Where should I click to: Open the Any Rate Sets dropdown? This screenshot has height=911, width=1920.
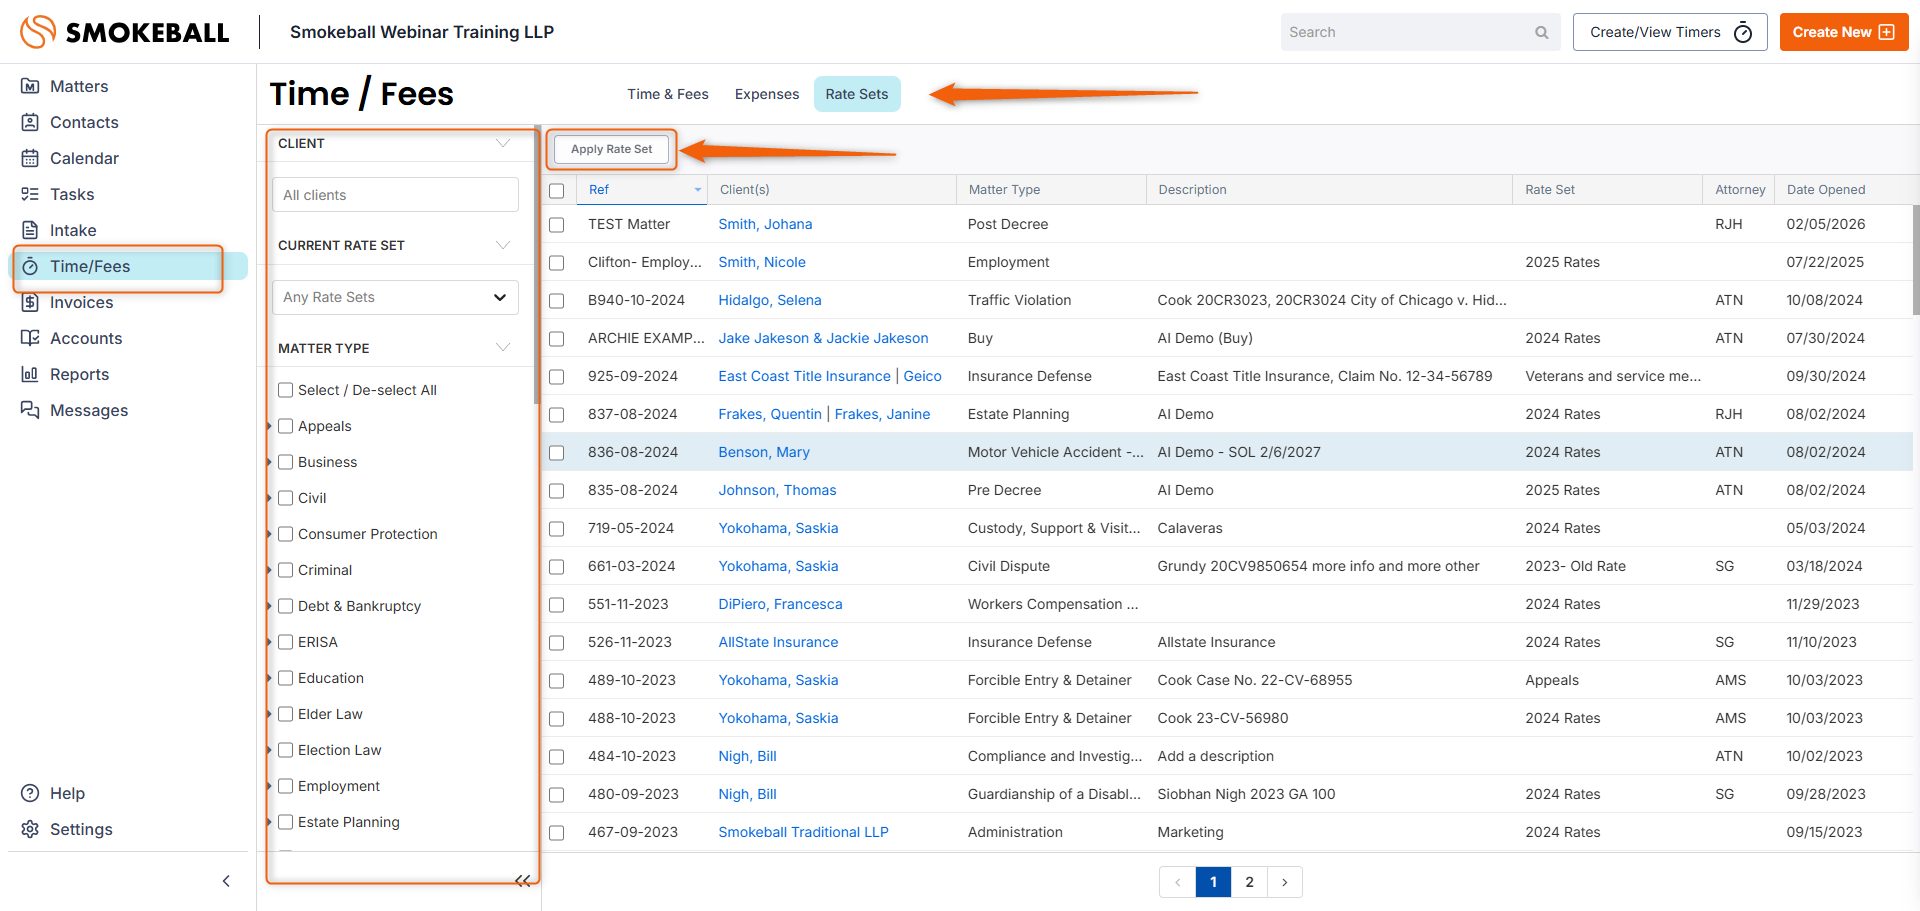[x=395, y=297]
